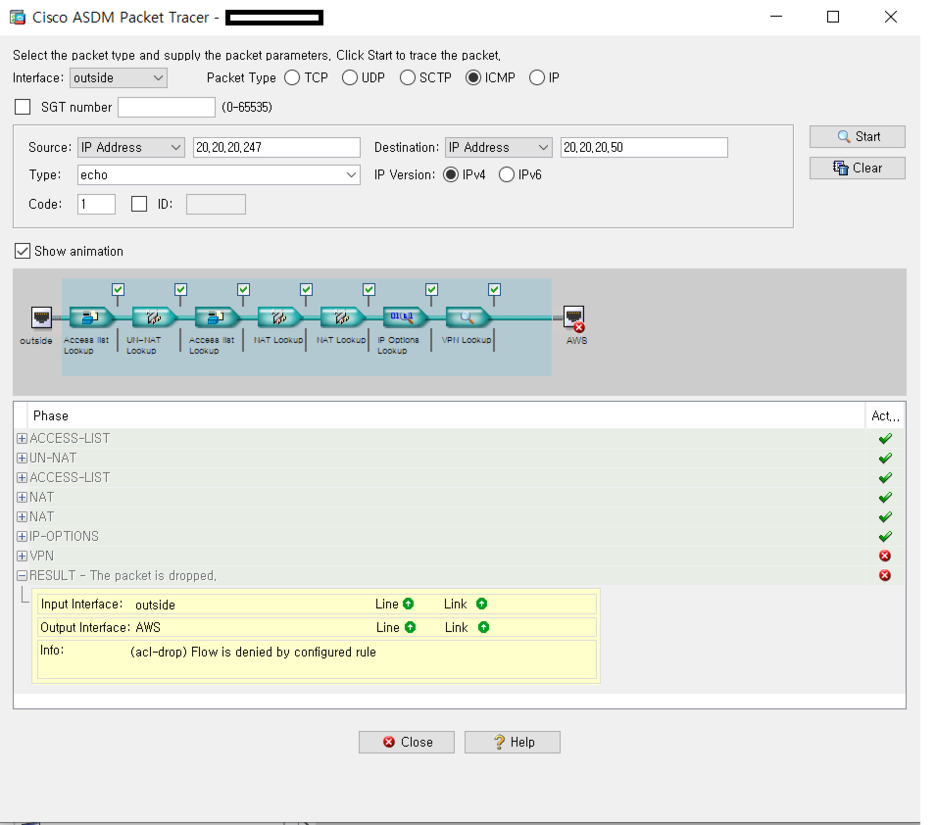The width and height of the screenshot is (936, 825).
Task: Expand the first ACCESS-LIST phase row
Action: (22, 439)
